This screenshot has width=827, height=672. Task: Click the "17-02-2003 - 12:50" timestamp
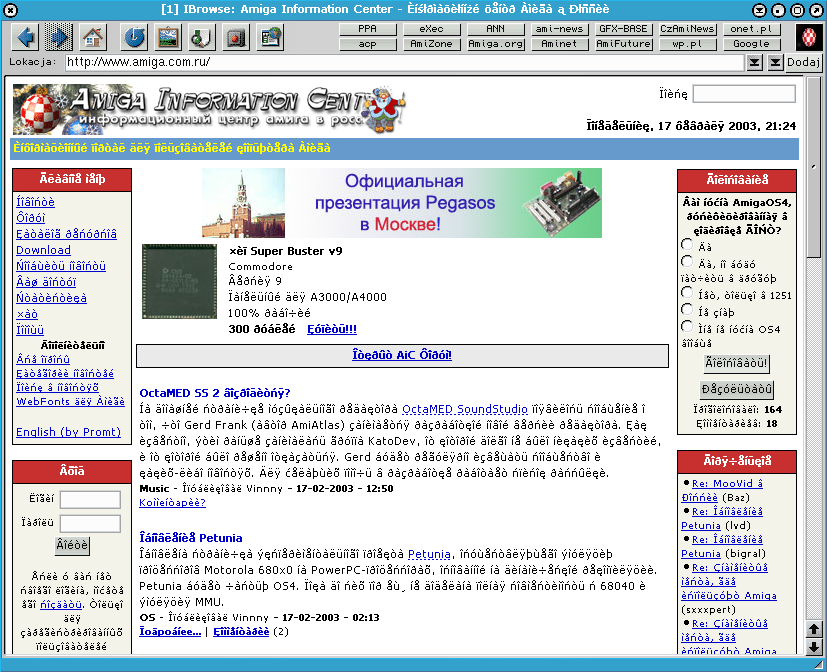(x=344, y=488)
